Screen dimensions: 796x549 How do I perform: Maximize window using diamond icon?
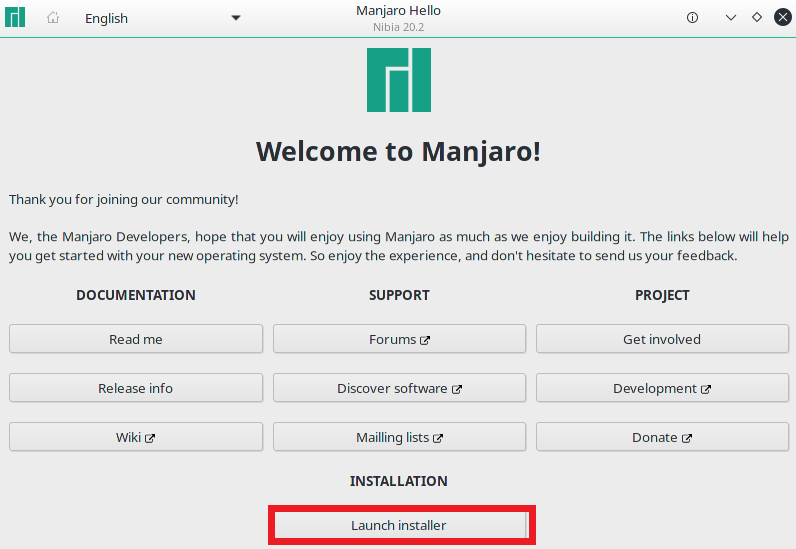pyautogui.click(x=757, y=17)
